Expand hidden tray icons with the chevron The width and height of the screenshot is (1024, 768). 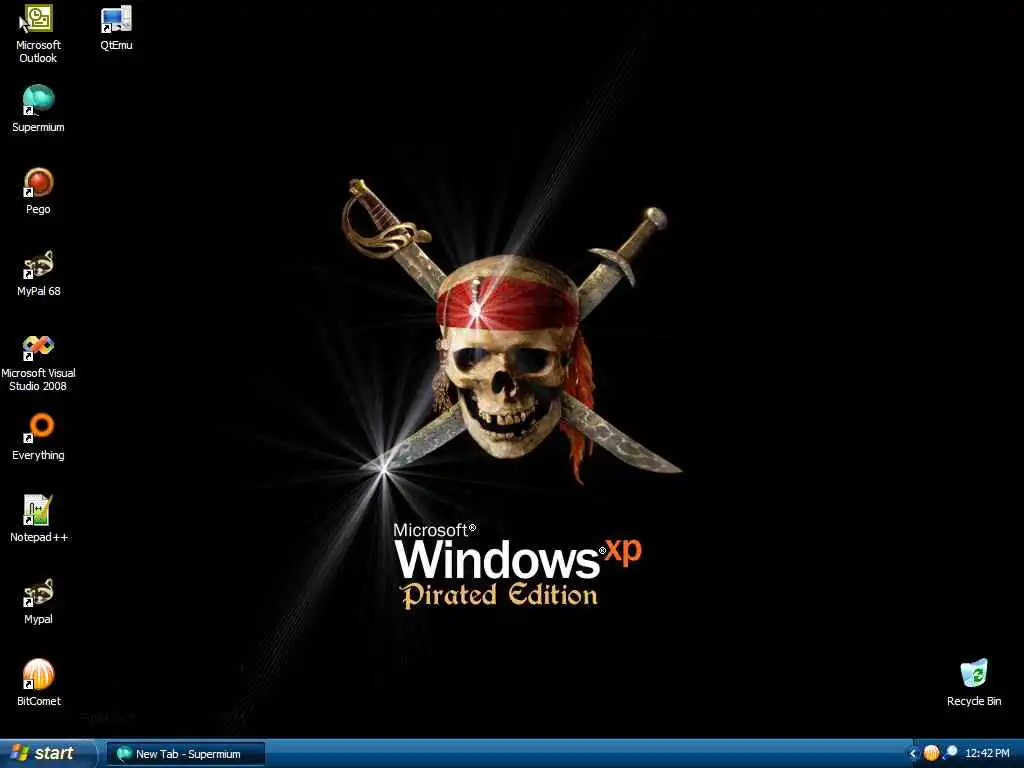pyautogui.click(x=913, y=754)
